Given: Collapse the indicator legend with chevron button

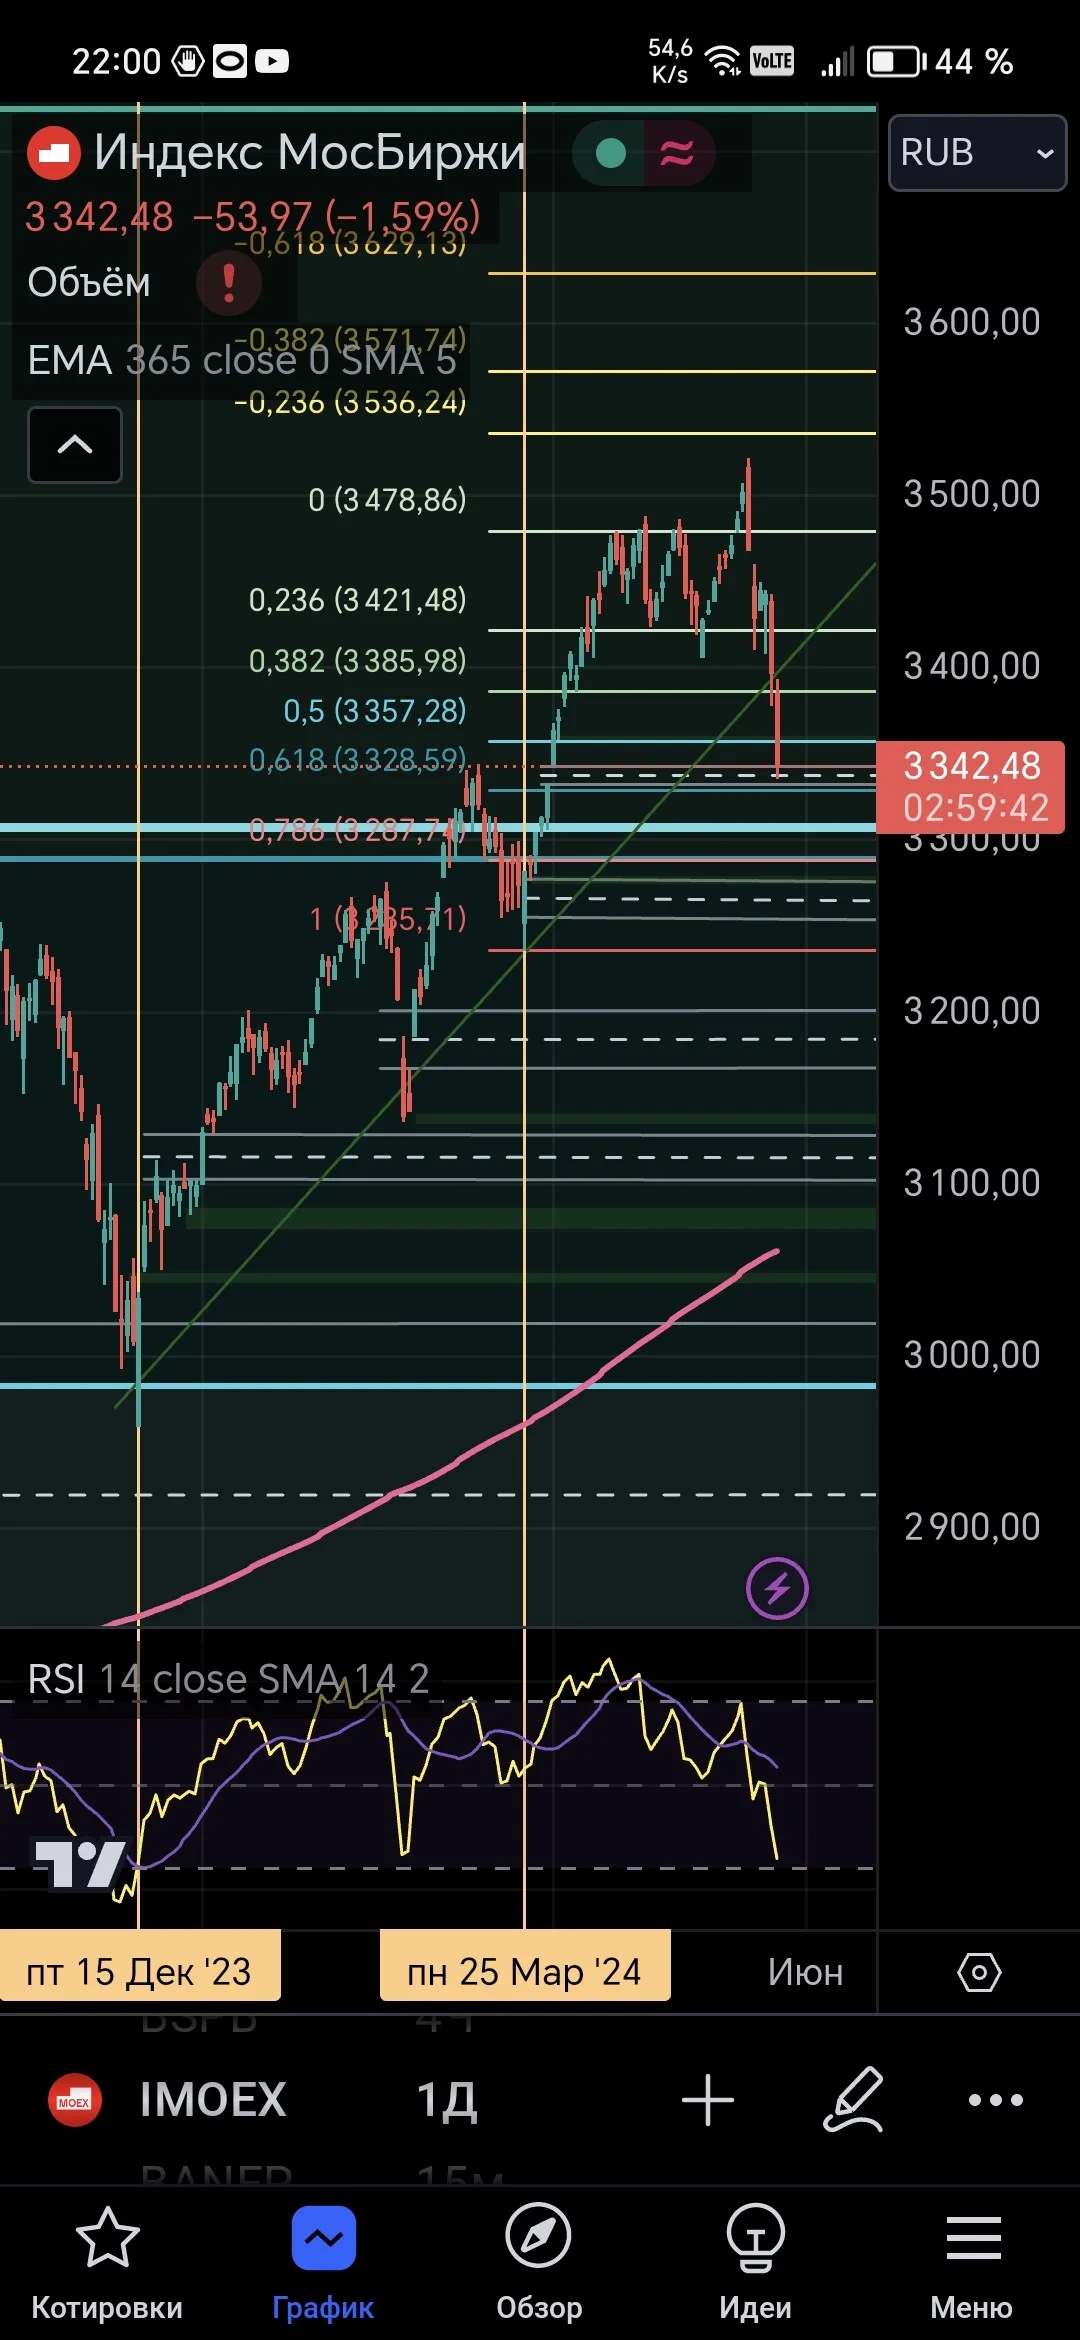Looking at the screenshot, I should coord(75,445).
